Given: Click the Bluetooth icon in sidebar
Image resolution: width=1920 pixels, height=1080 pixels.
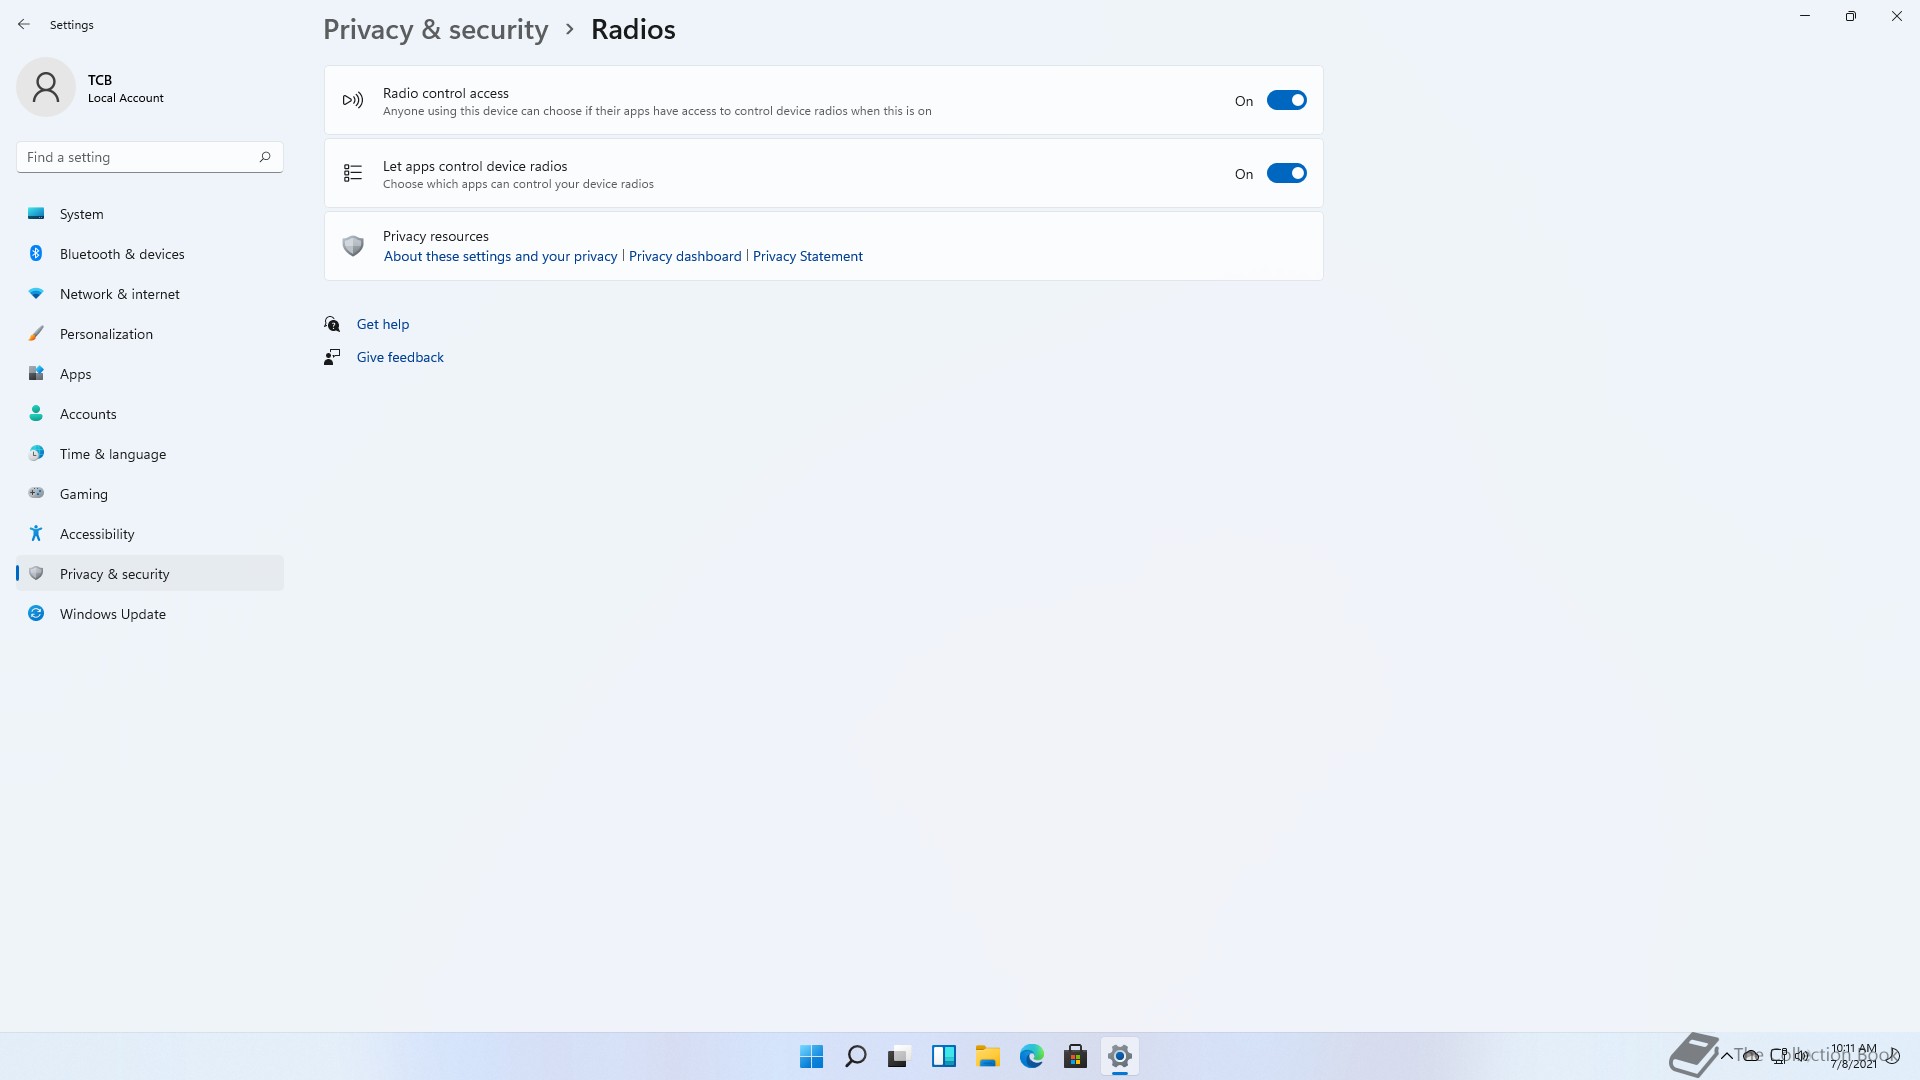Looking at the screenshot, I should [36, 253].
